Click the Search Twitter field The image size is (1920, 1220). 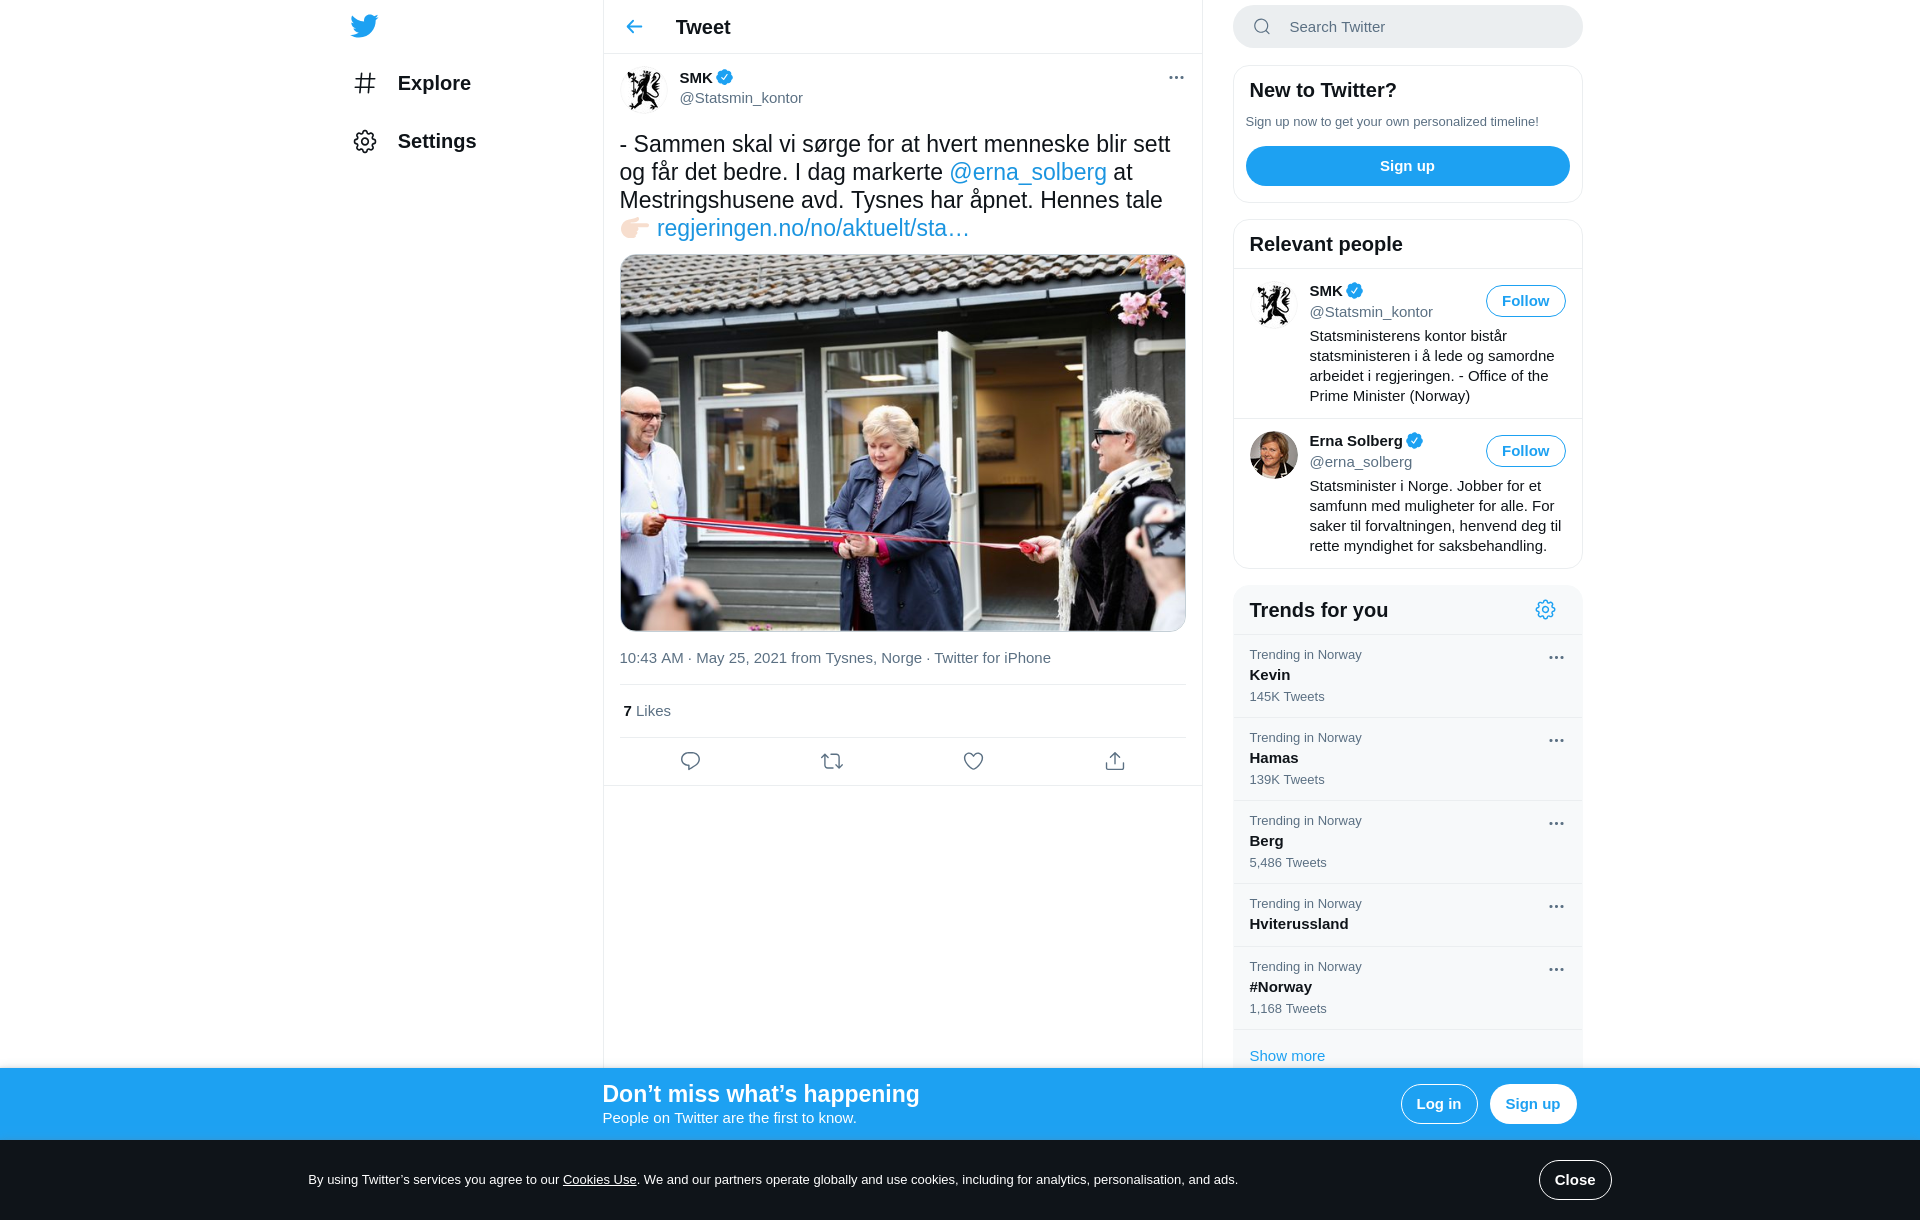click(x=1407, y=27)
